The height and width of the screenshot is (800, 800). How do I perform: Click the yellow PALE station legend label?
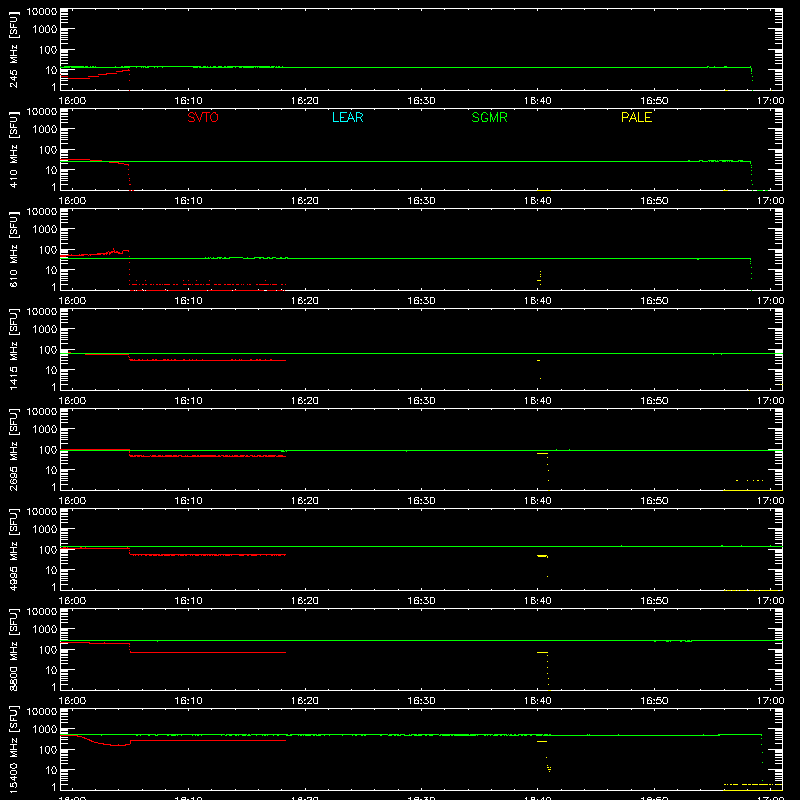636,117
